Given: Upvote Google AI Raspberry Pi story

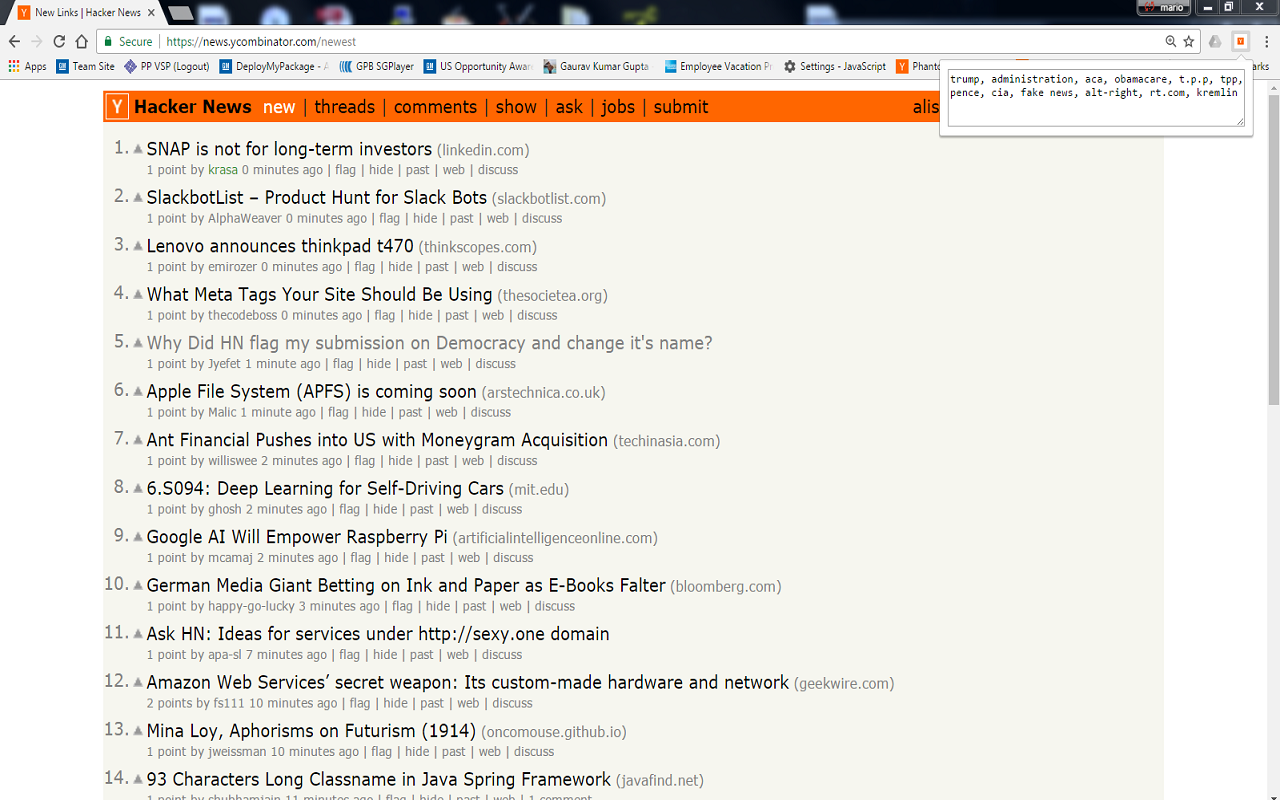Looking at the screenshot, I should click(138, 537).
